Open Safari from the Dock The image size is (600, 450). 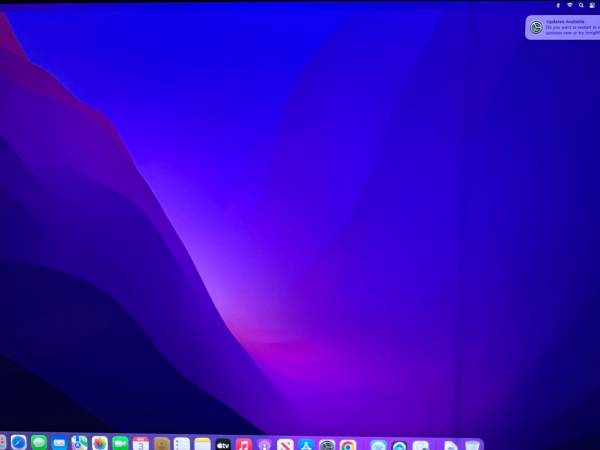(18, 443)
